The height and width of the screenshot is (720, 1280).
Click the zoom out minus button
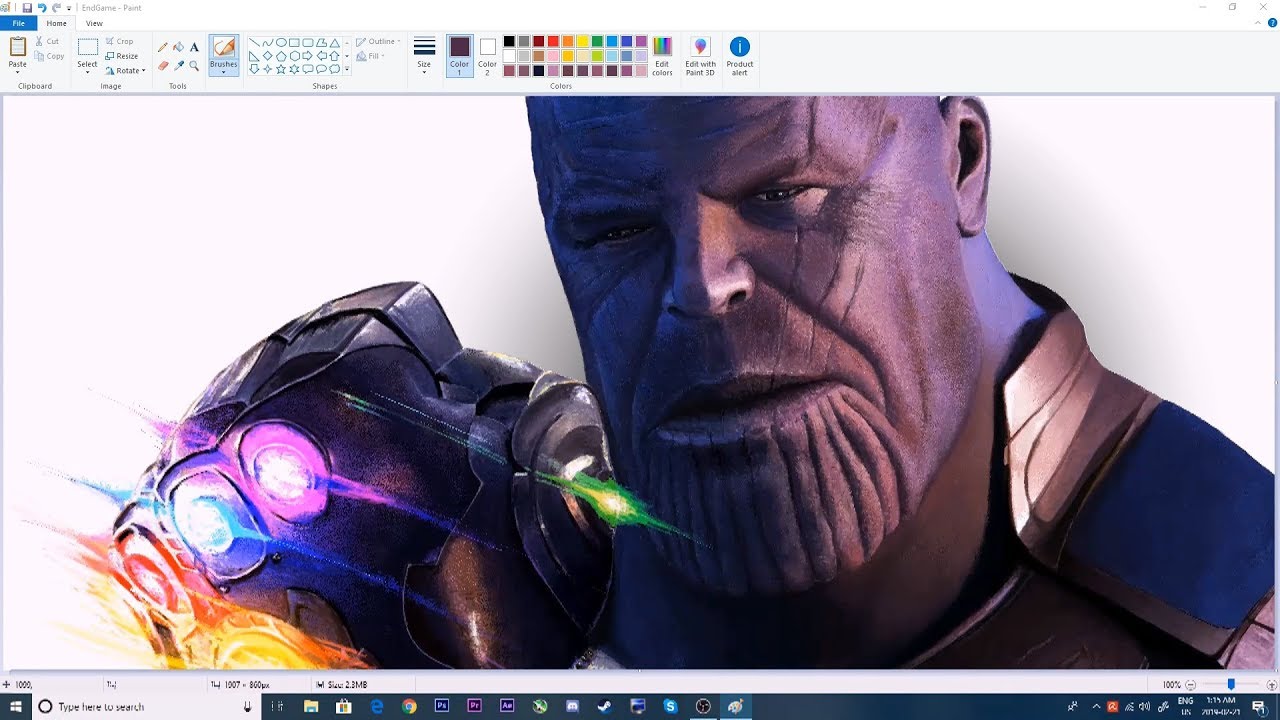click(x=1190, y=685)
